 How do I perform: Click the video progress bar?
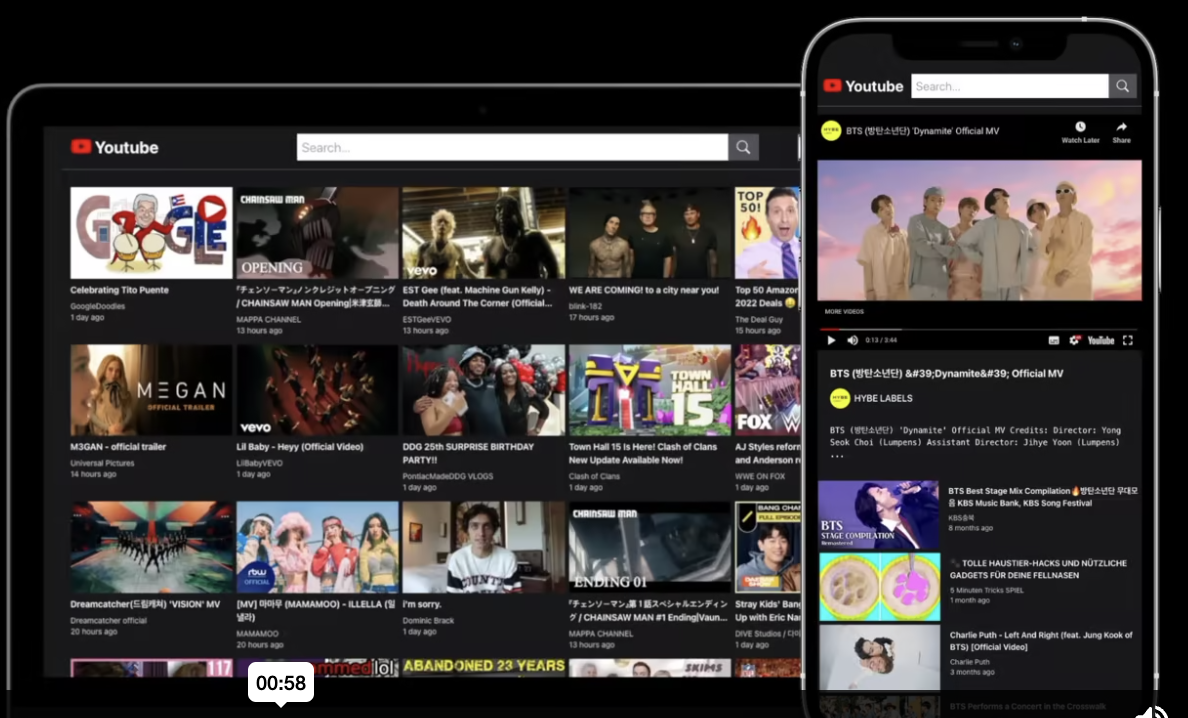click(980, 329)
